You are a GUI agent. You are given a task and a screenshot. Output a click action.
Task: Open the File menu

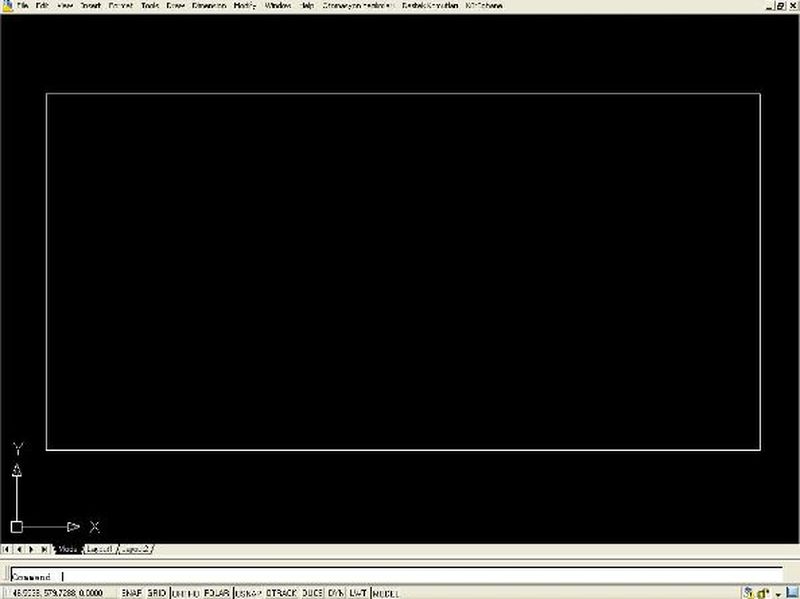pyautogui.click(x=22, y=6)
